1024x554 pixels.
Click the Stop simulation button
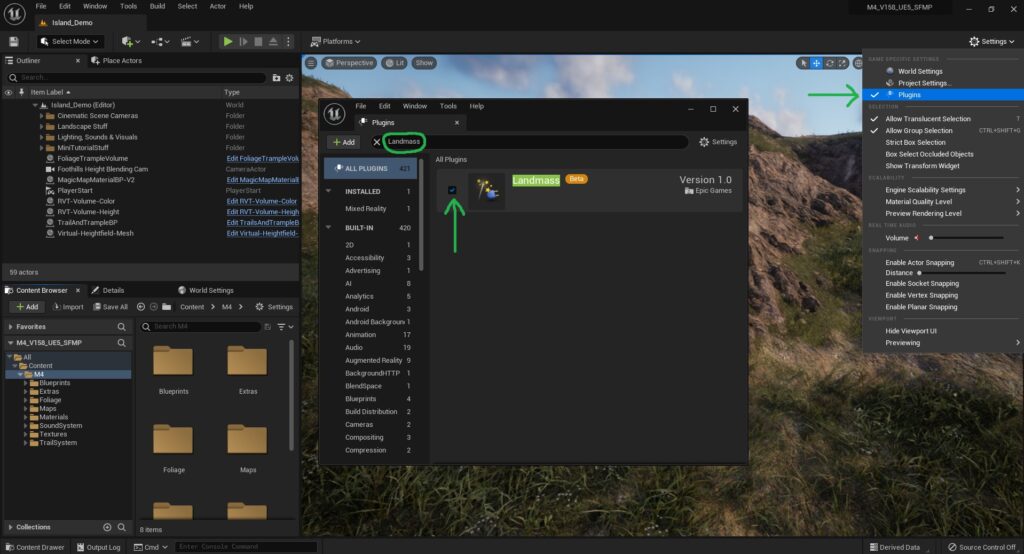[259, 41]
